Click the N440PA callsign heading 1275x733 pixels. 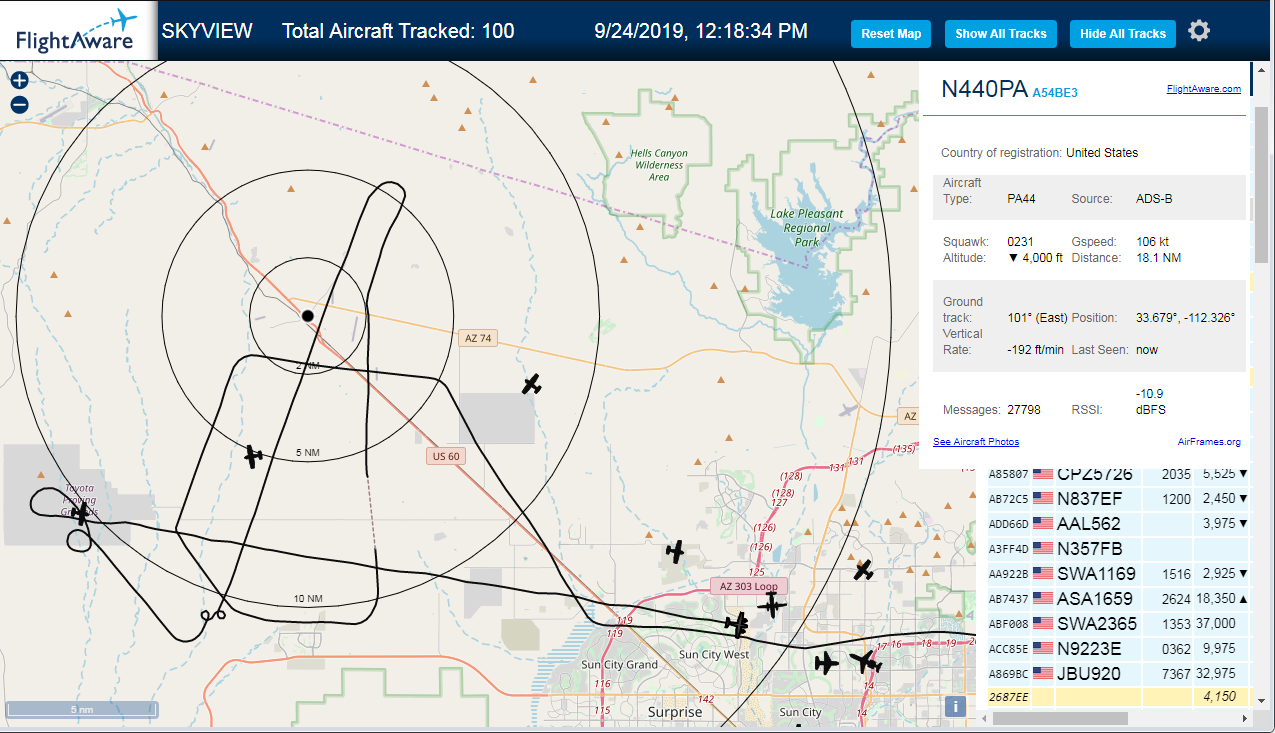tap(985, 89)
